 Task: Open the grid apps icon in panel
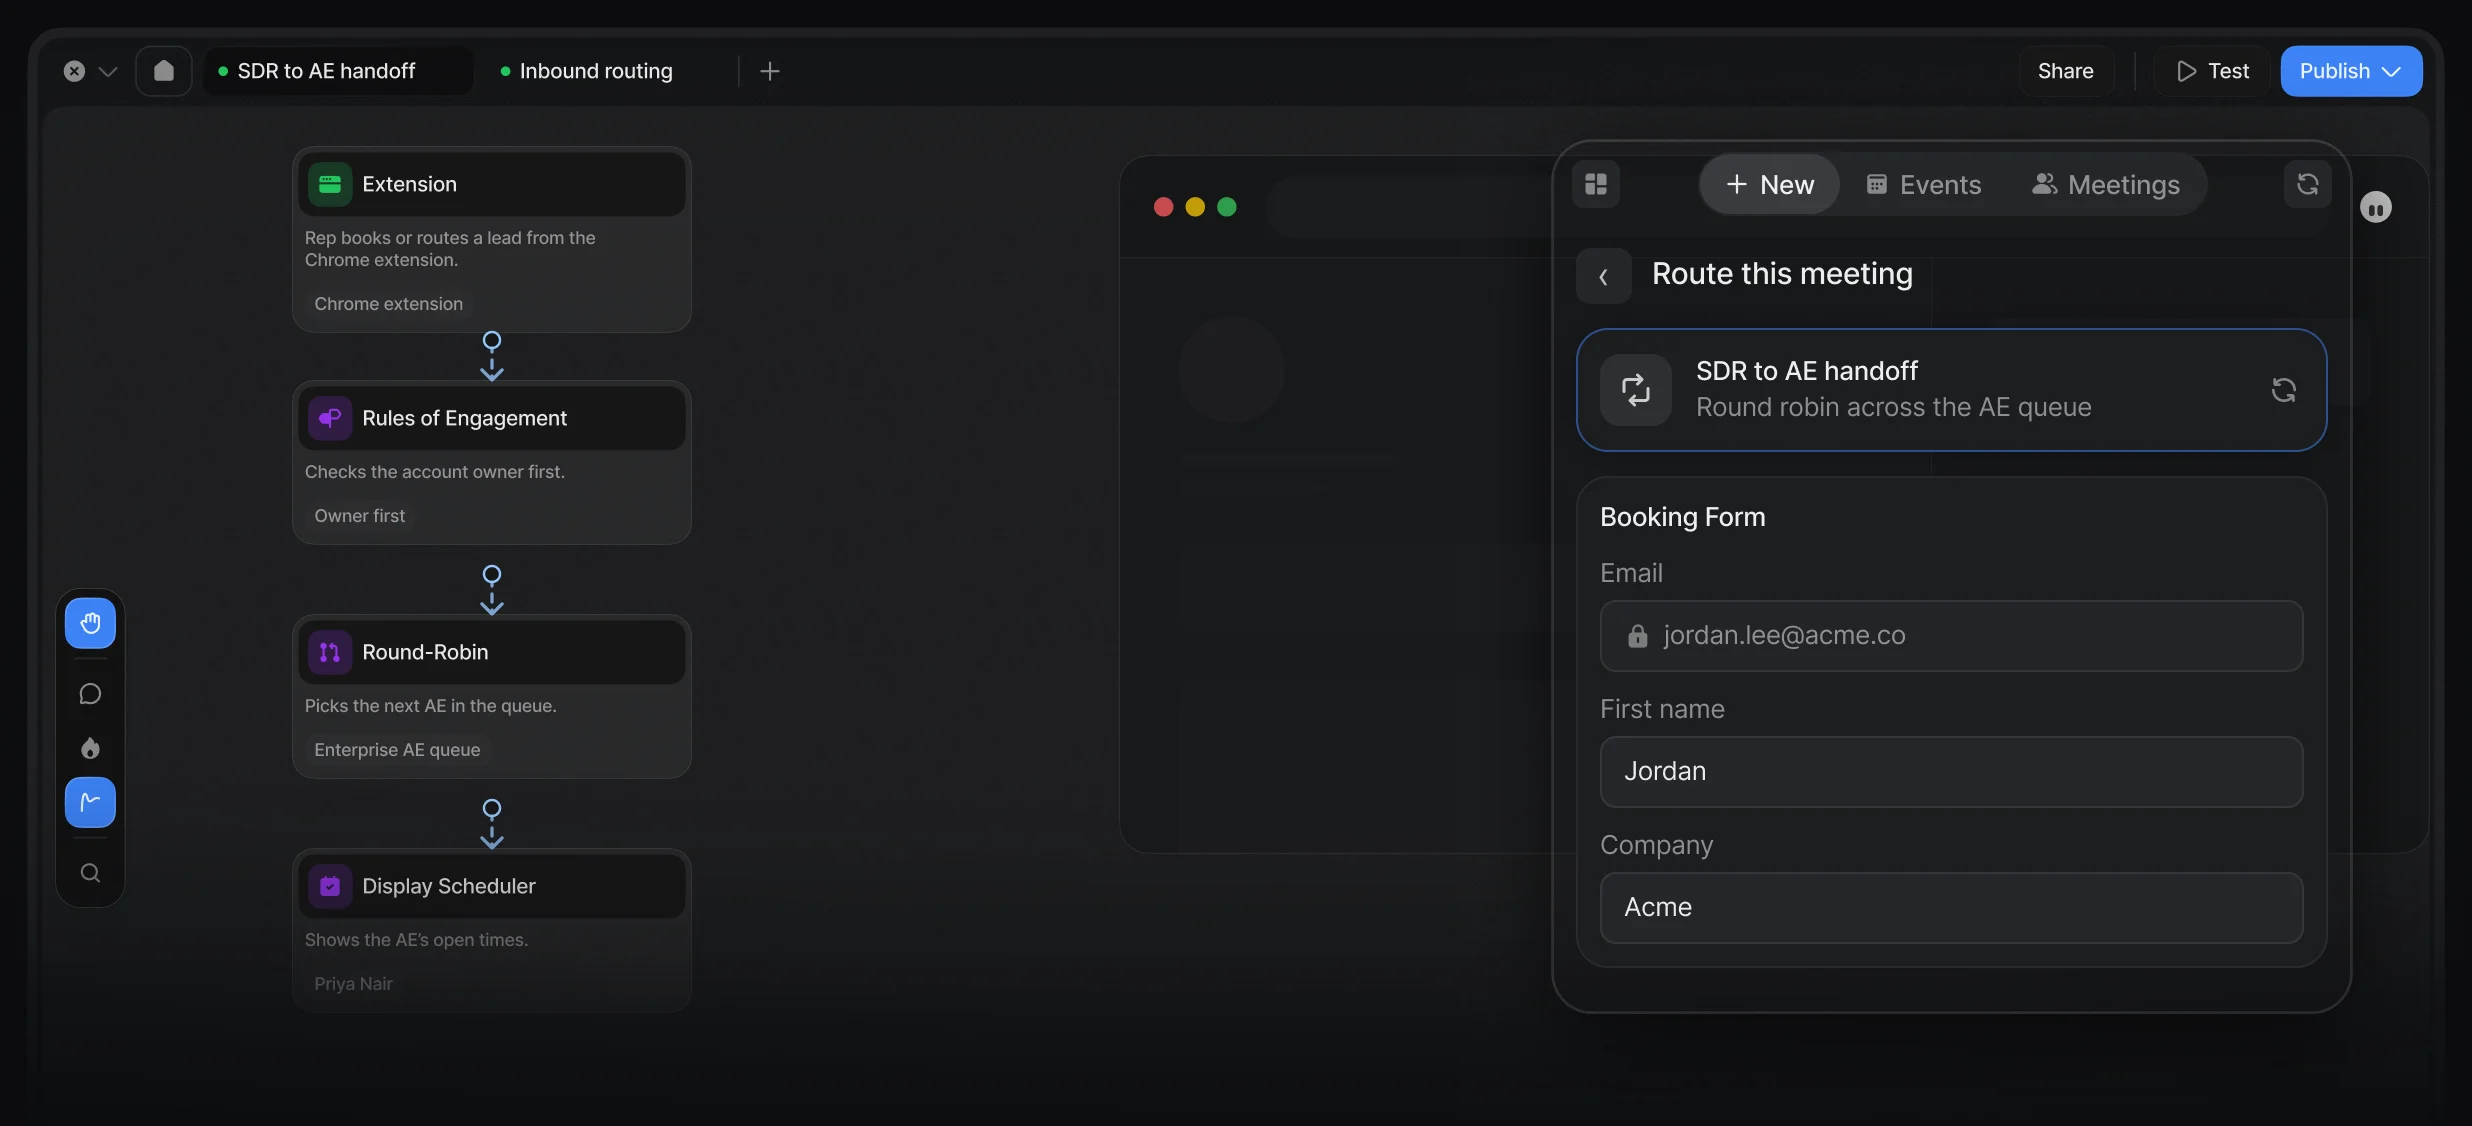[x=1596, y=184]
